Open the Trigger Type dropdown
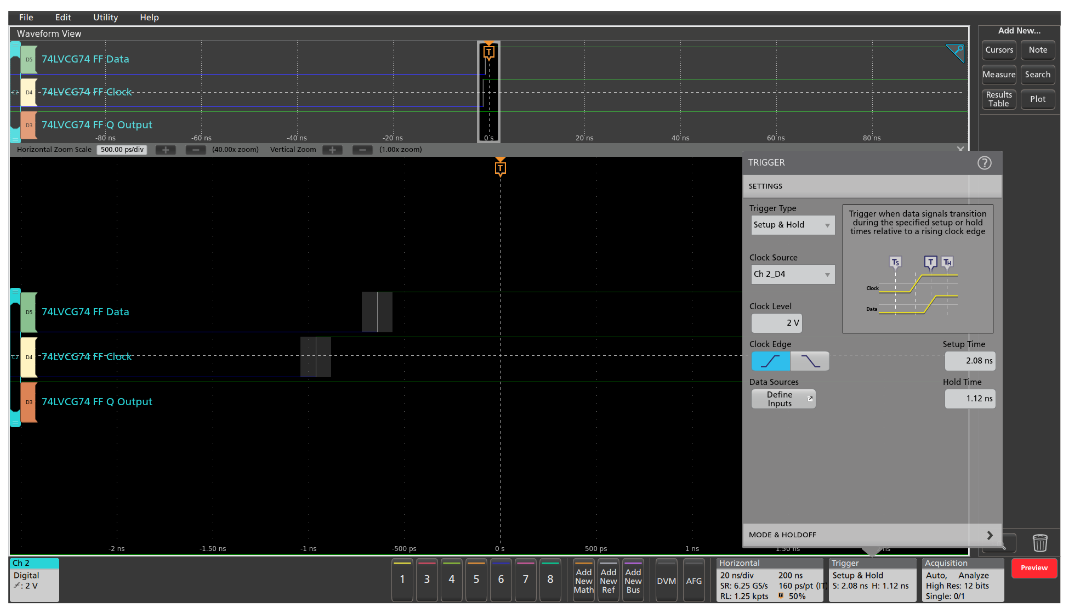The width and height of the screenshot is (1068, 609). 793,225
